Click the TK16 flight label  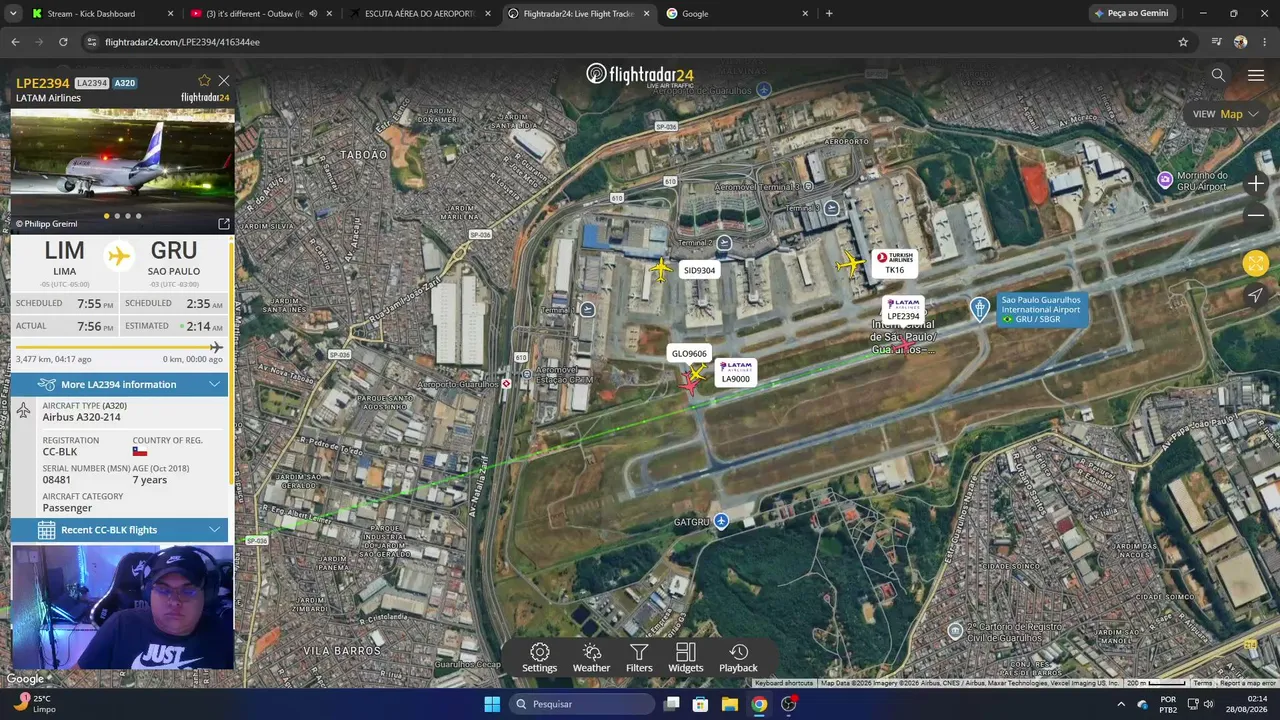(x=894, y=263)
